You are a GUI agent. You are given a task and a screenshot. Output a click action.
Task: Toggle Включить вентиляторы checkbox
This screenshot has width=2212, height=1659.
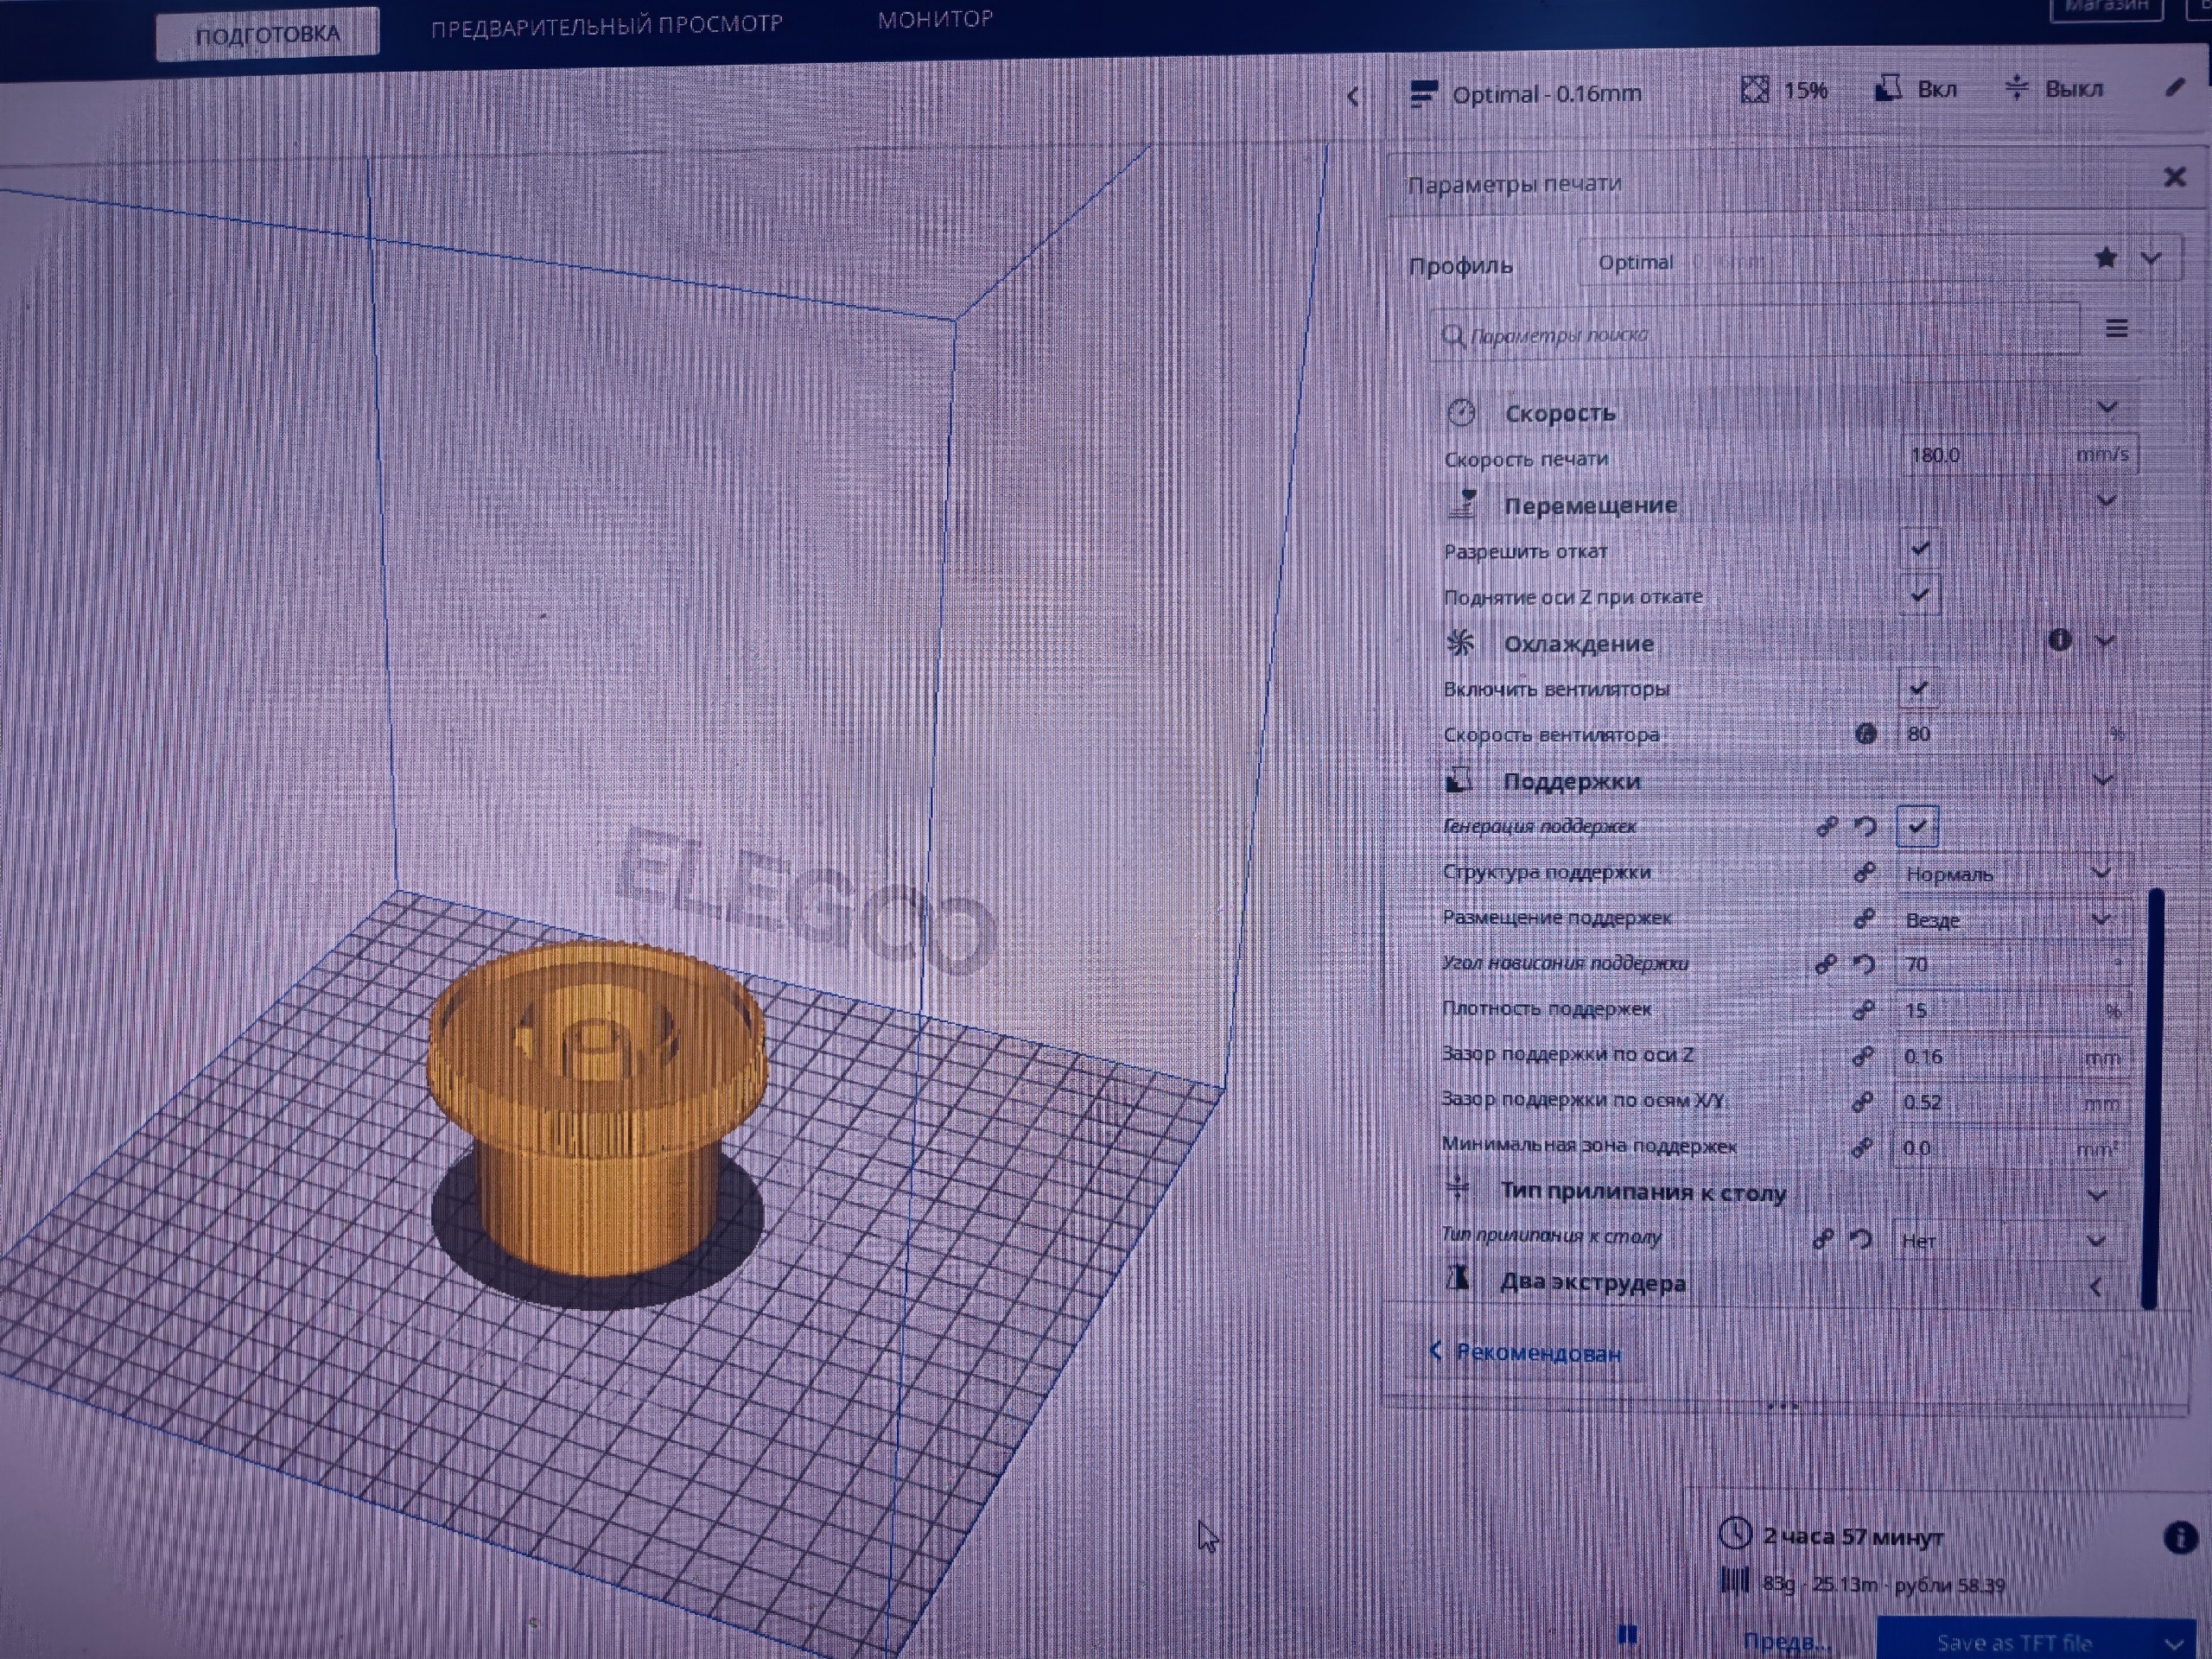click(1918, 688)
